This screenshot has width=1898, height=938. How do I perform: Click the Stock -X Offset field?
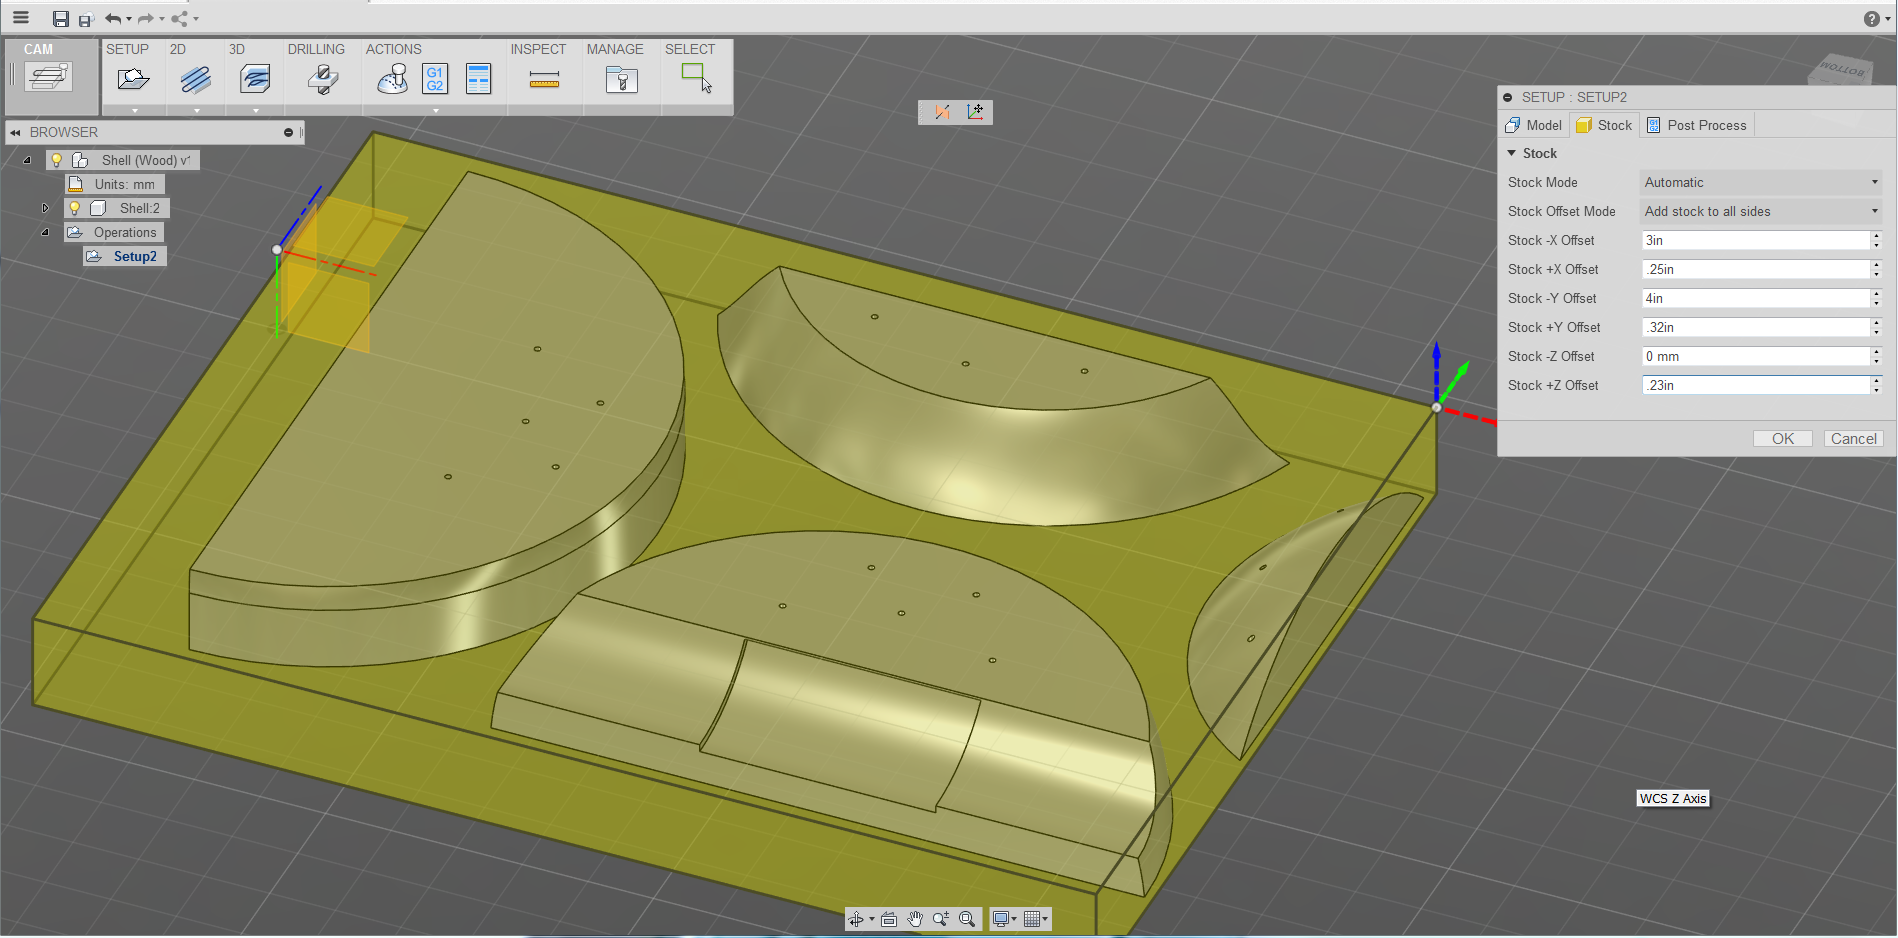coord(1756,240)
